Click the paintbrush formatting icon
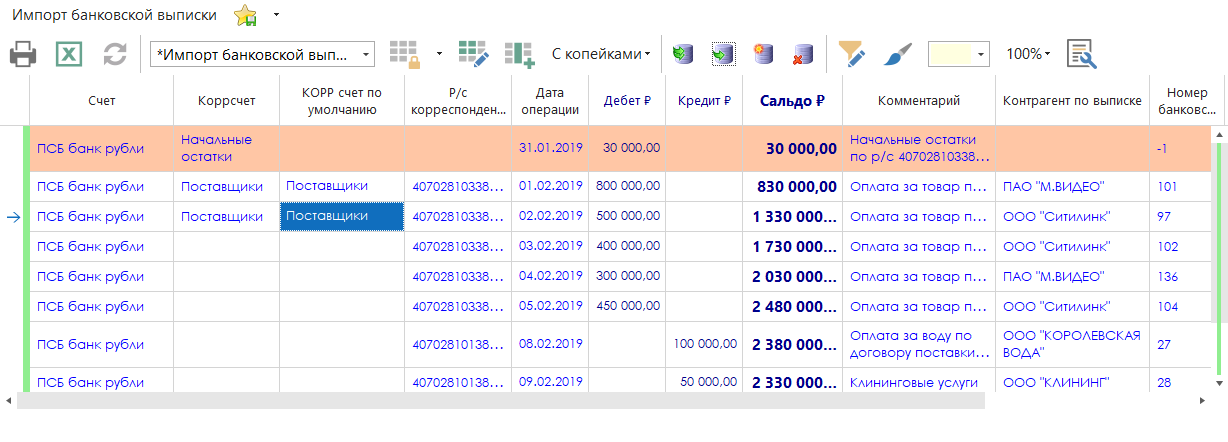This screenshot has height=442, width=1228. (897, 54)
